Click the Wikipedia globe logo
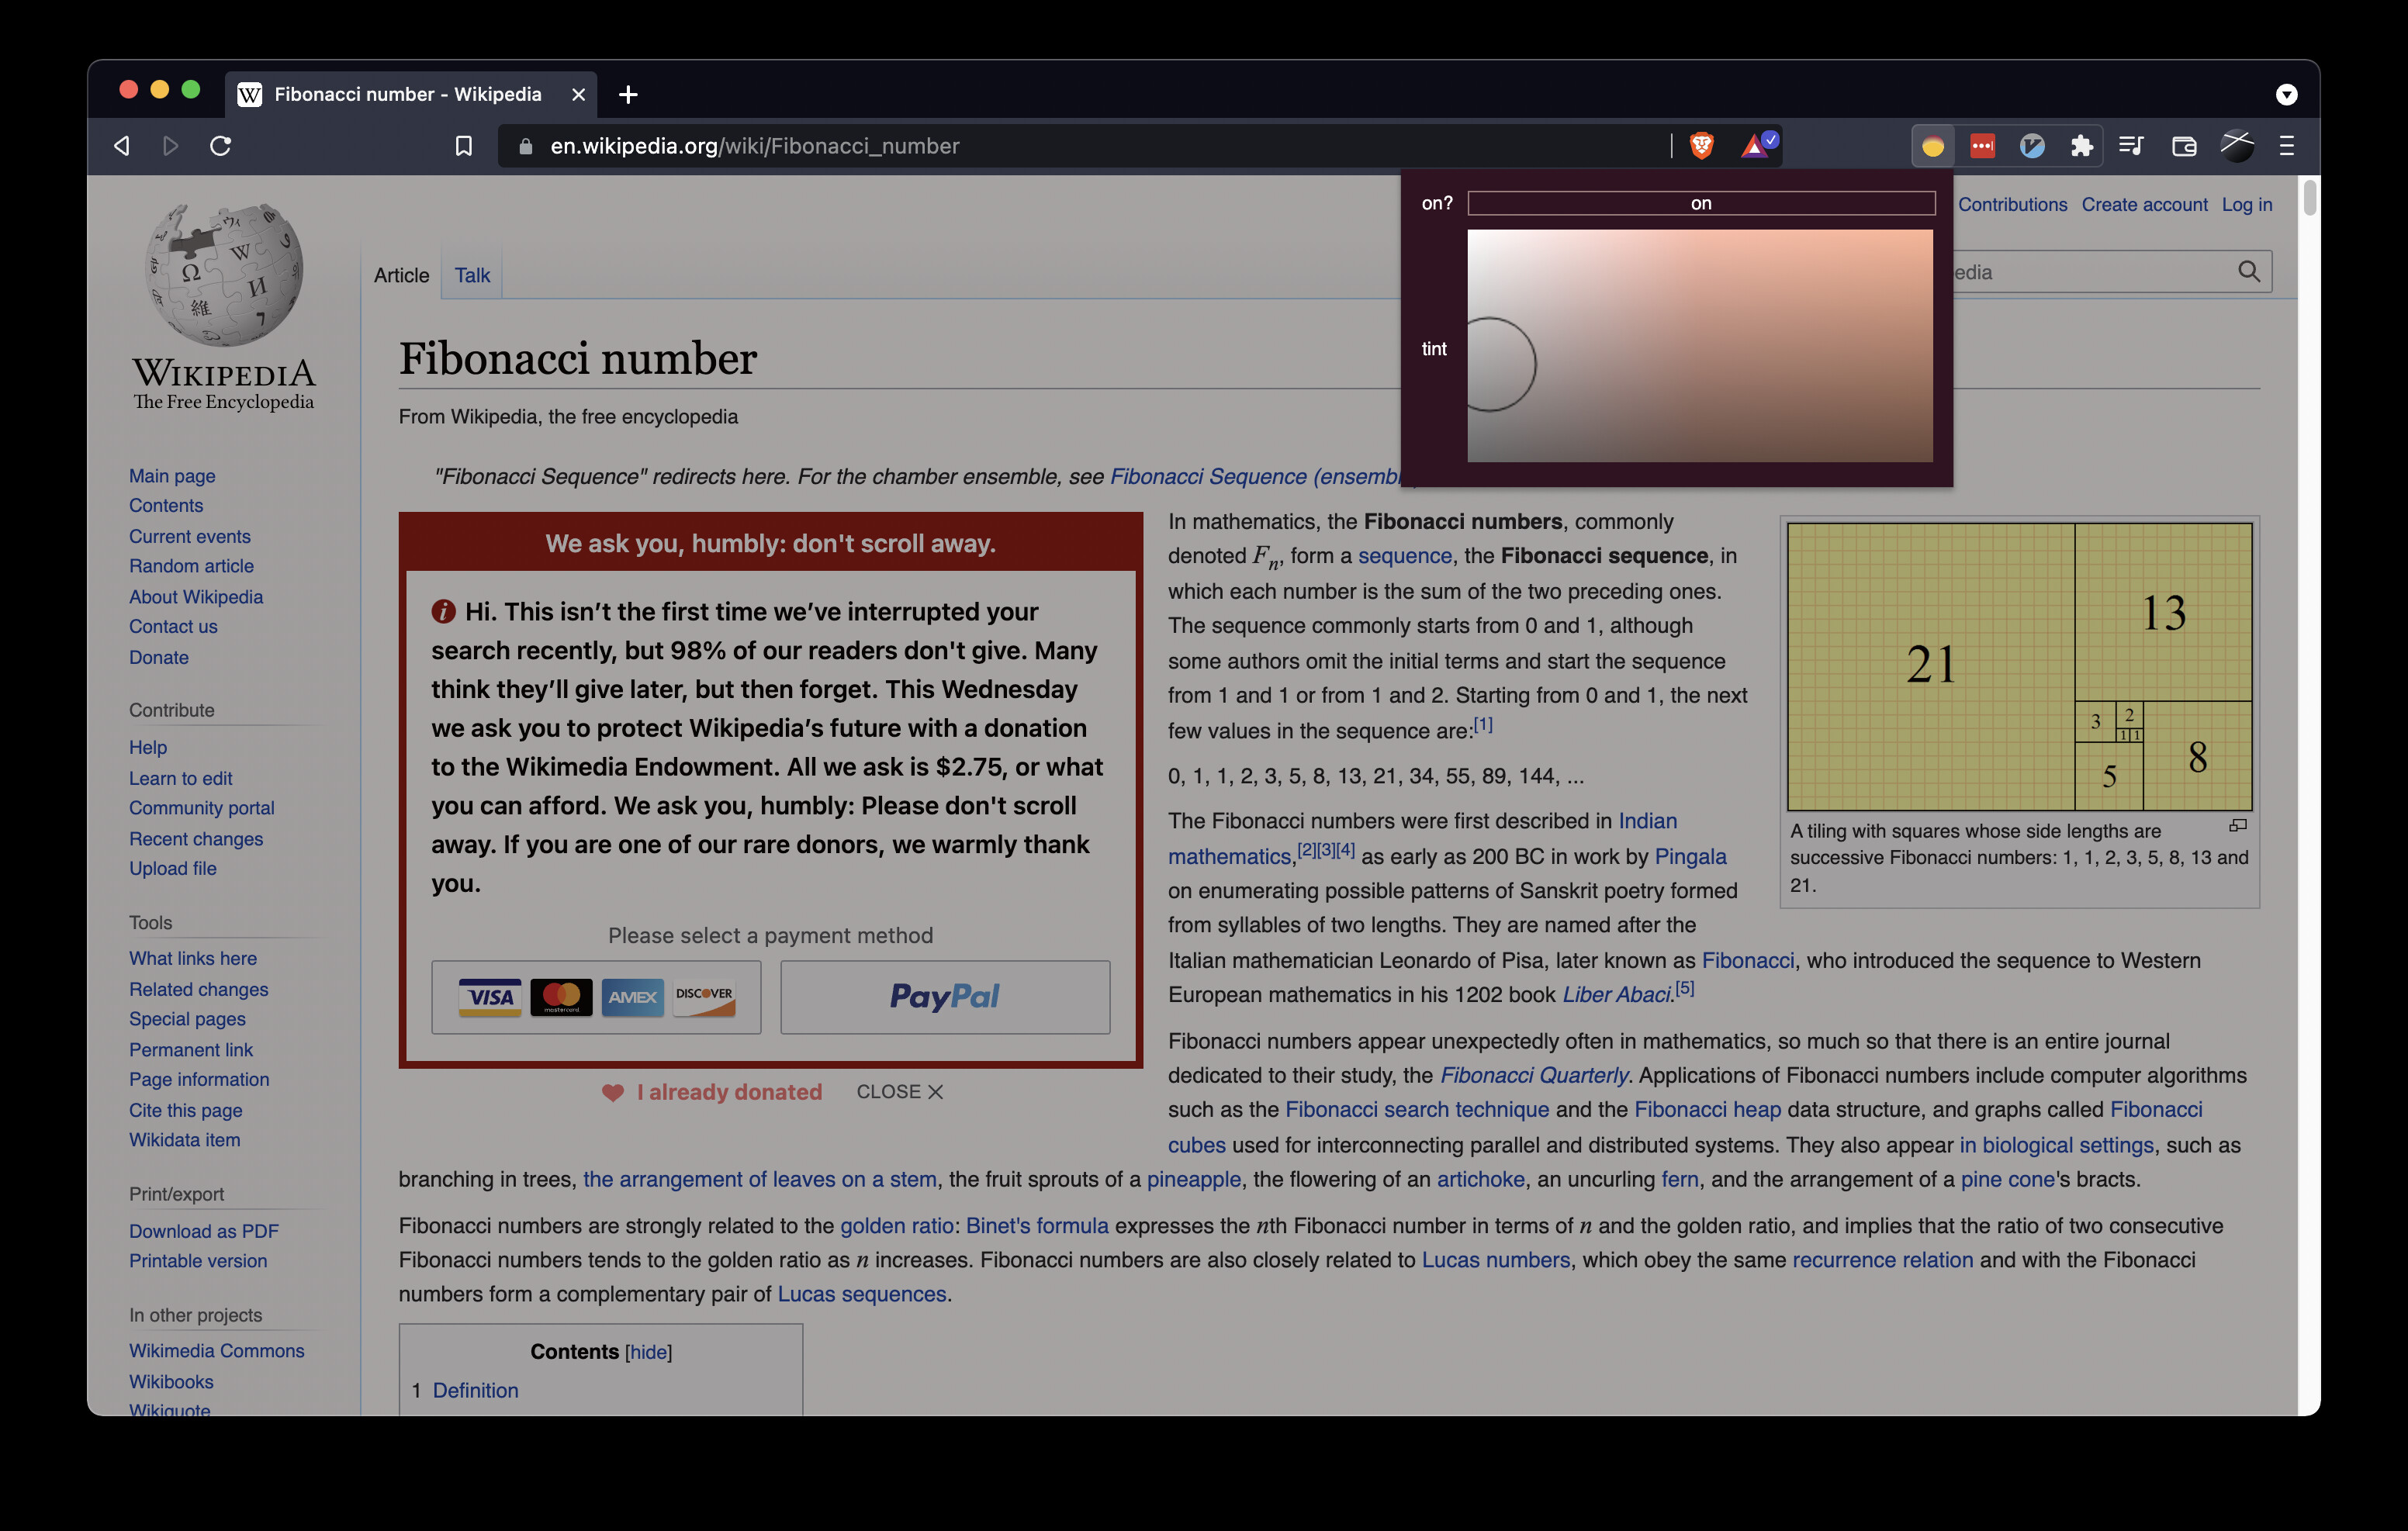 224,276
